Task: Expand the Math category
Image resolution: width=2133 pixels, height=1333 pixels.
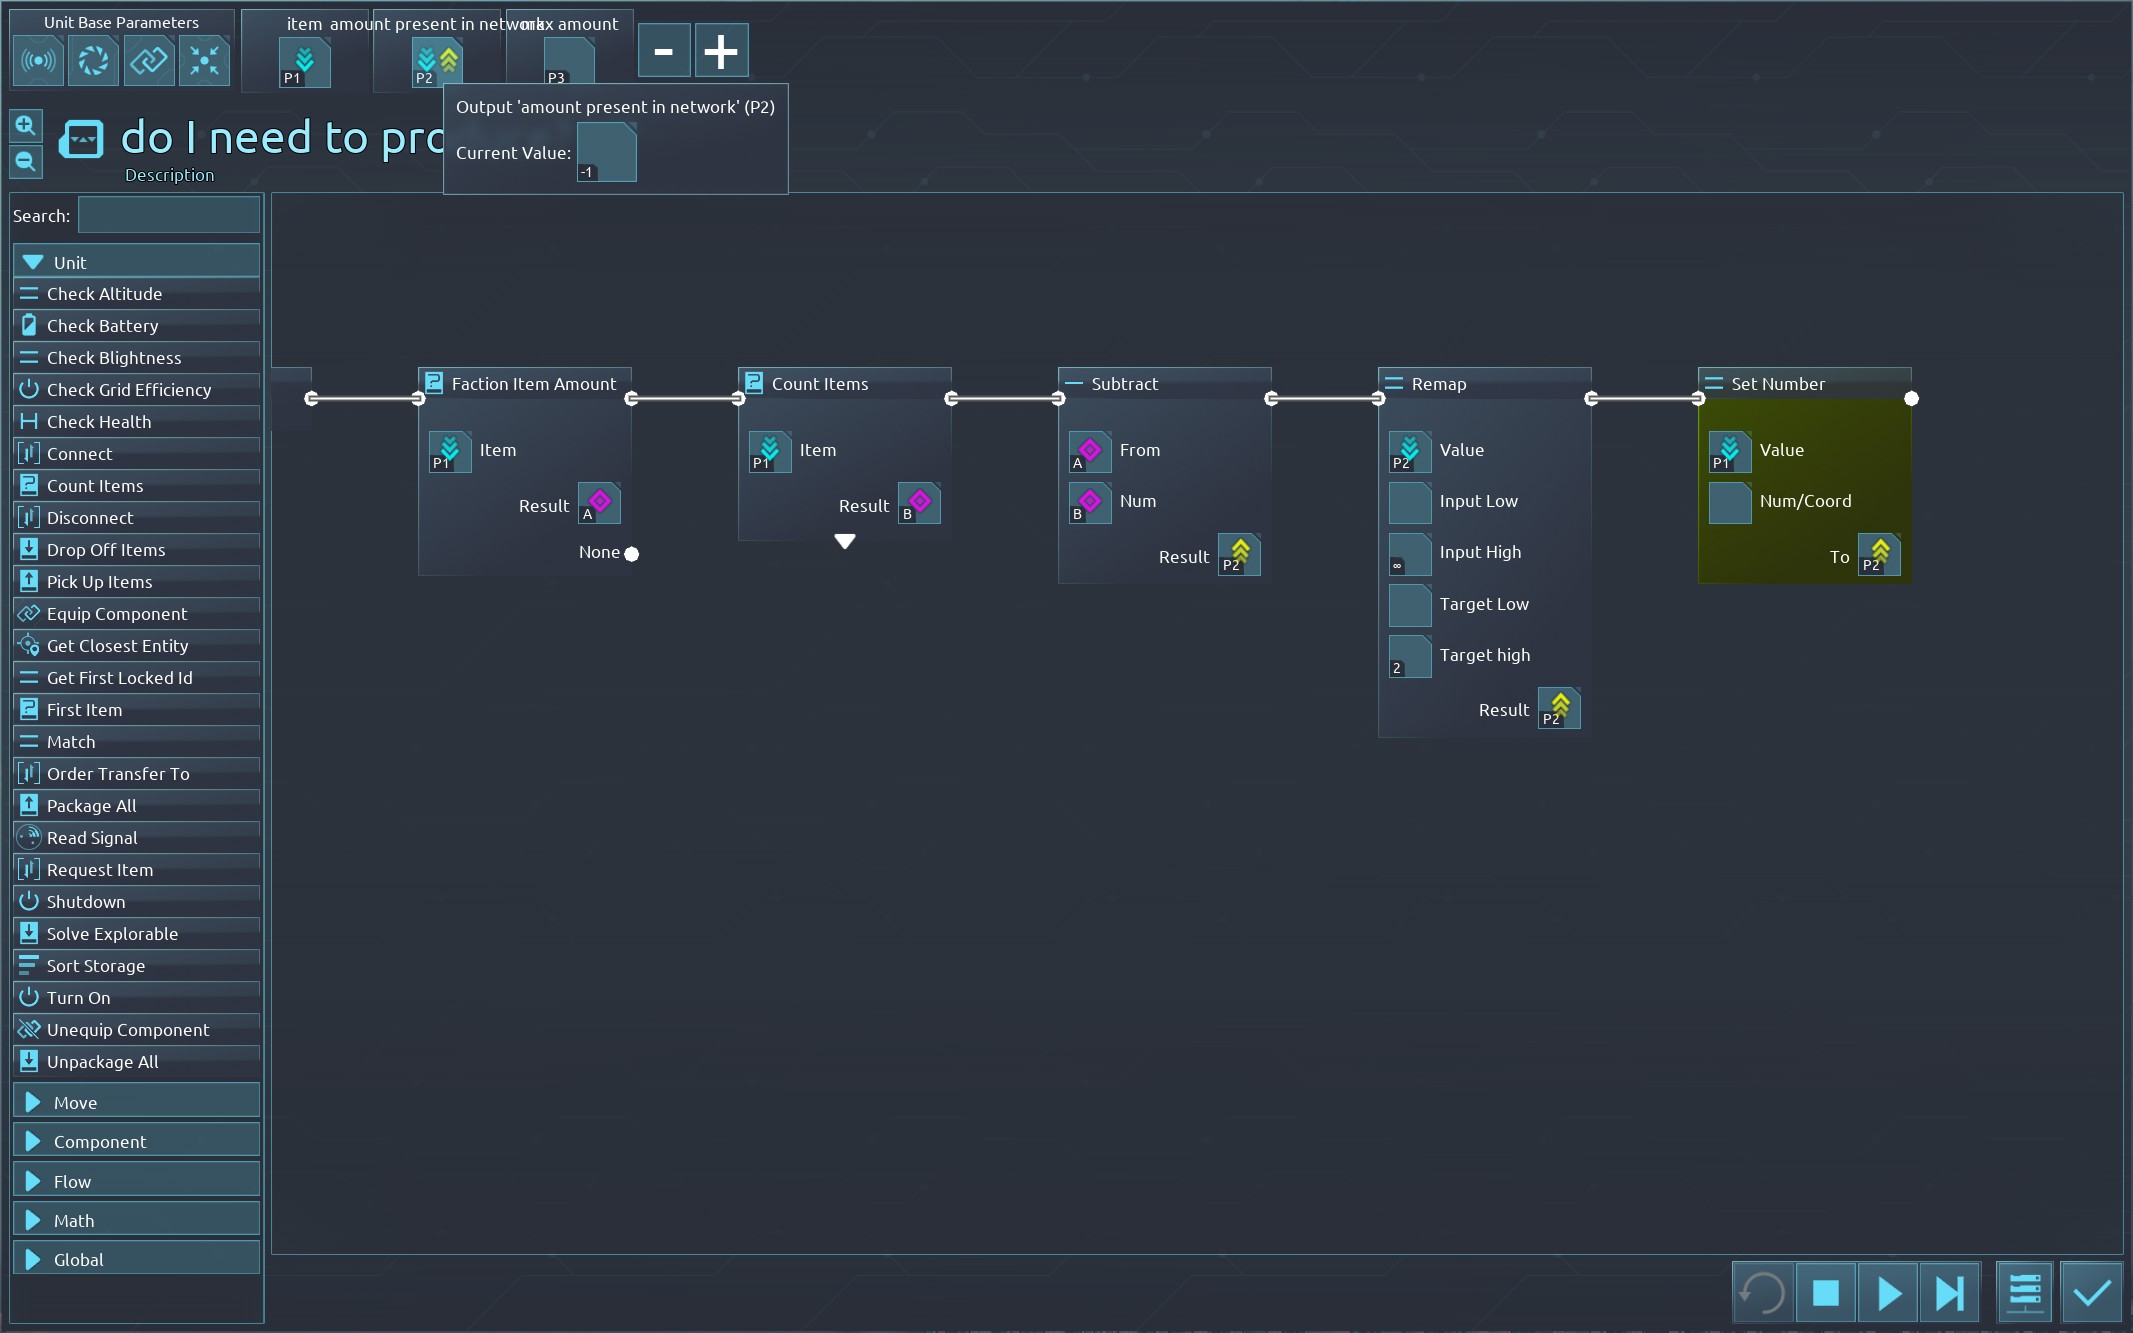Action: click(x=136, y=1220)
